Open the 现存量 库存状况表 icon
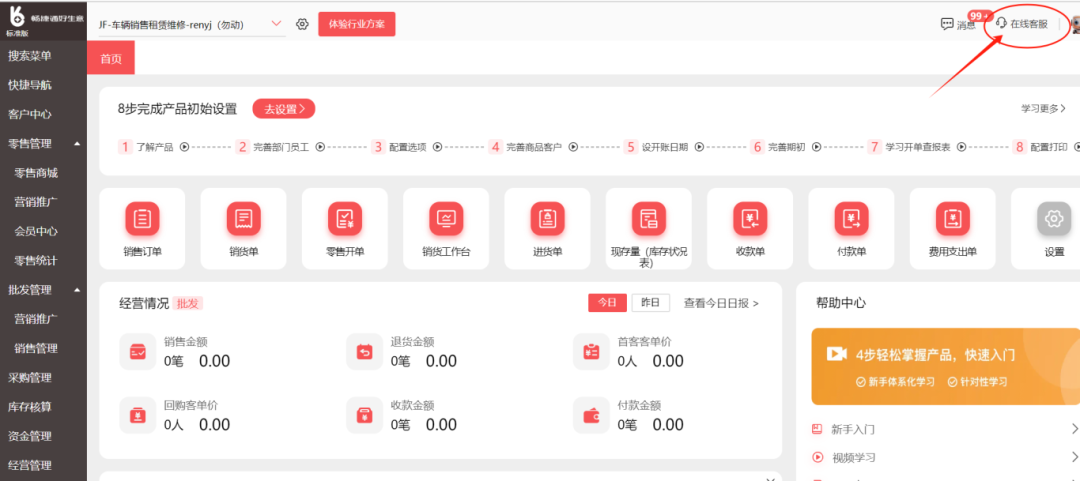 click(648, 220)
